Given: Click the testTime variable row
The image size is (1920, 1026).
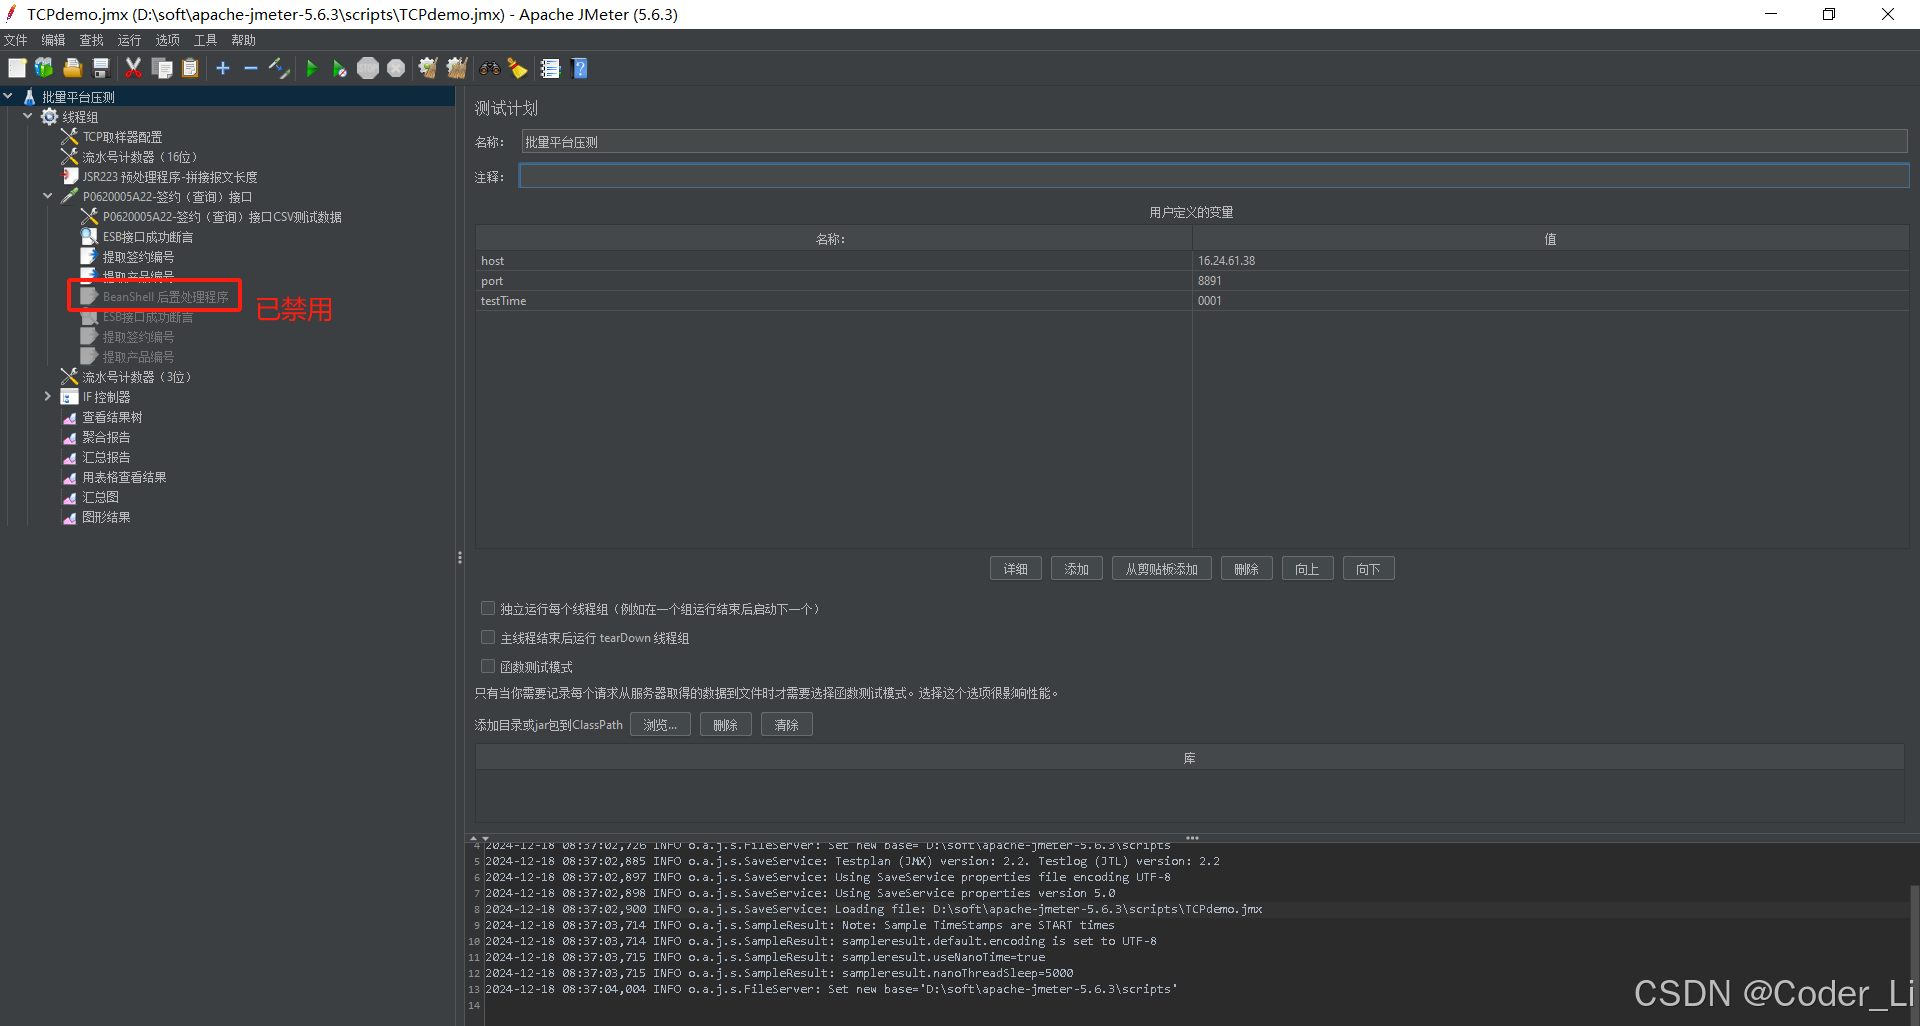Looking at the screenshot, I should (x=1192, y=301).
